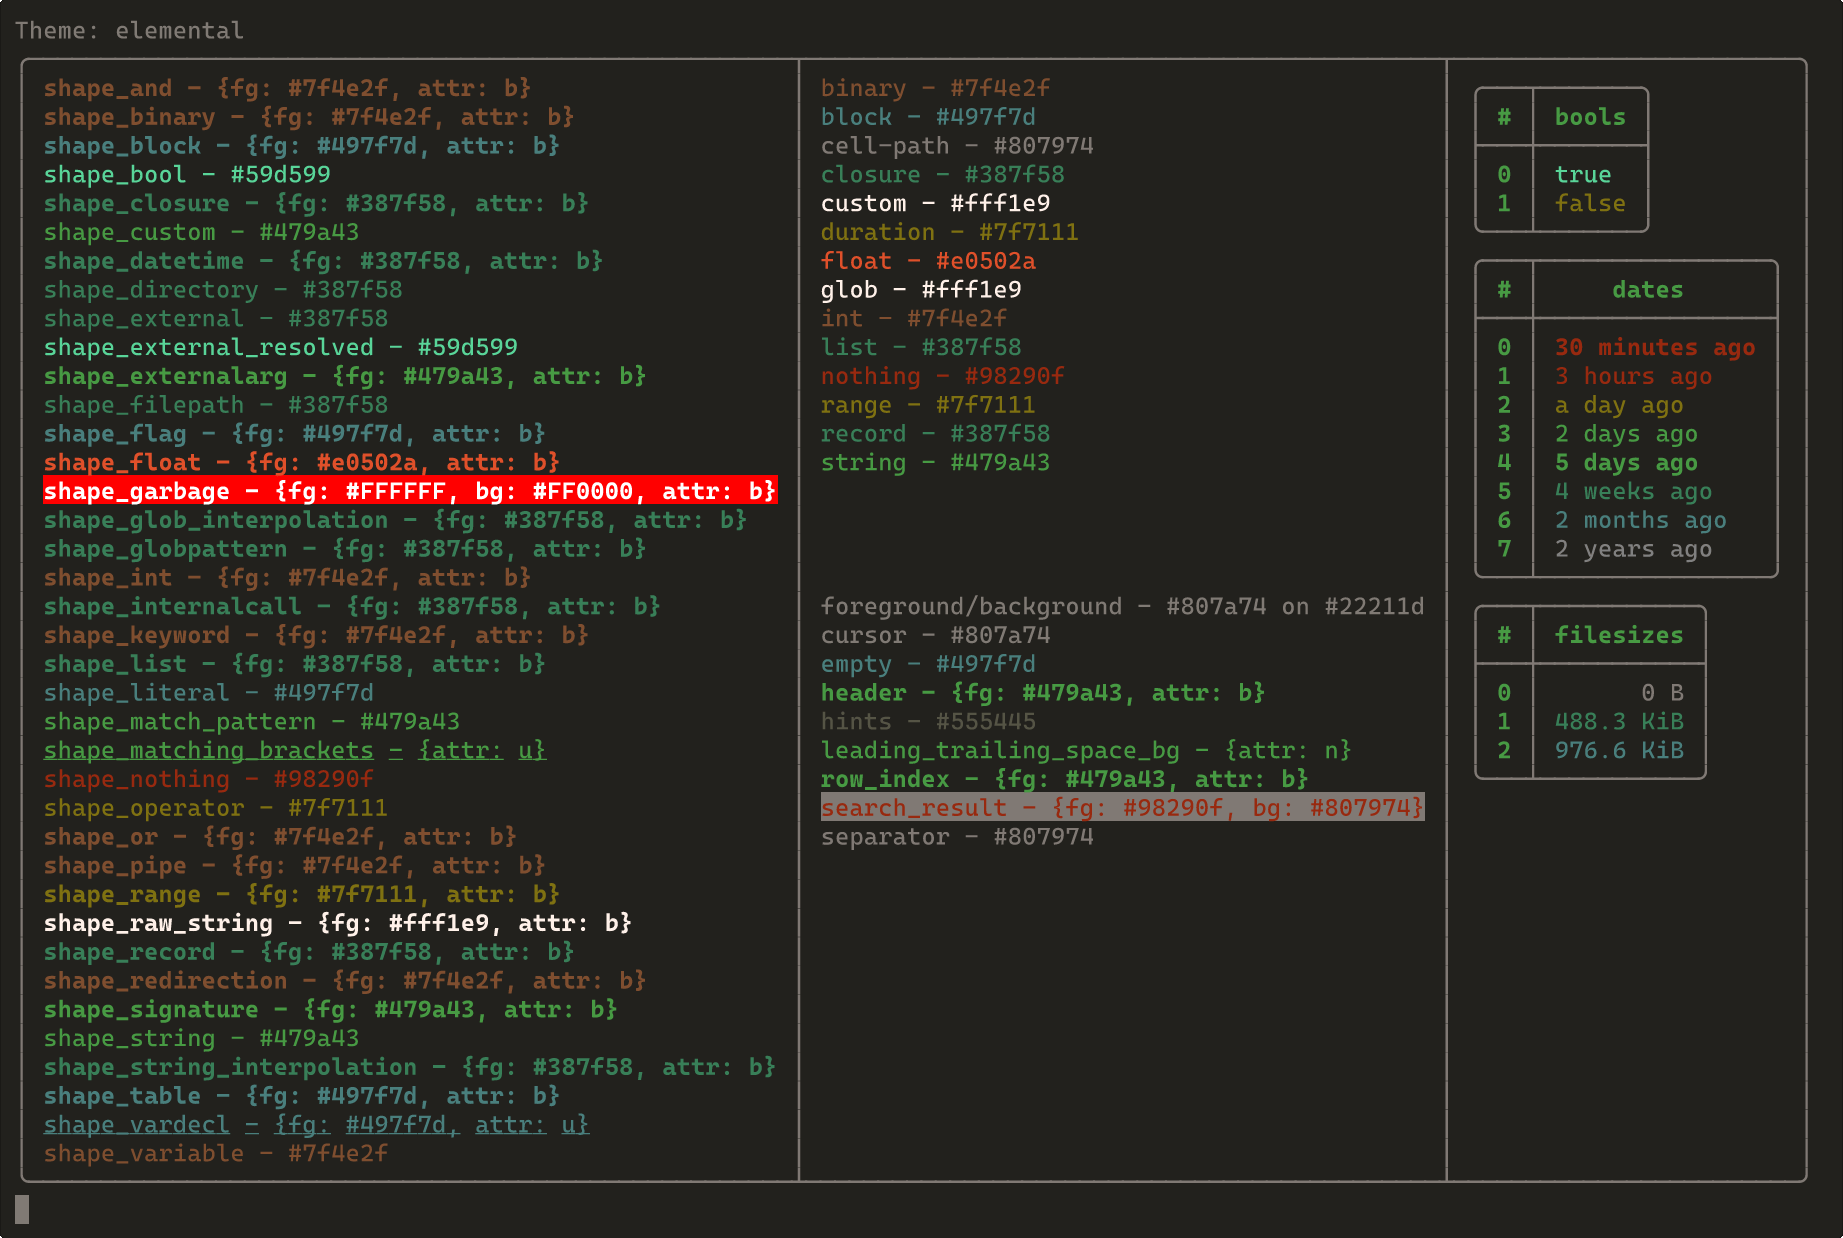Click the shape_external_resolved line
This screenshot has width=1843, height=1238.
click(281, 348)
